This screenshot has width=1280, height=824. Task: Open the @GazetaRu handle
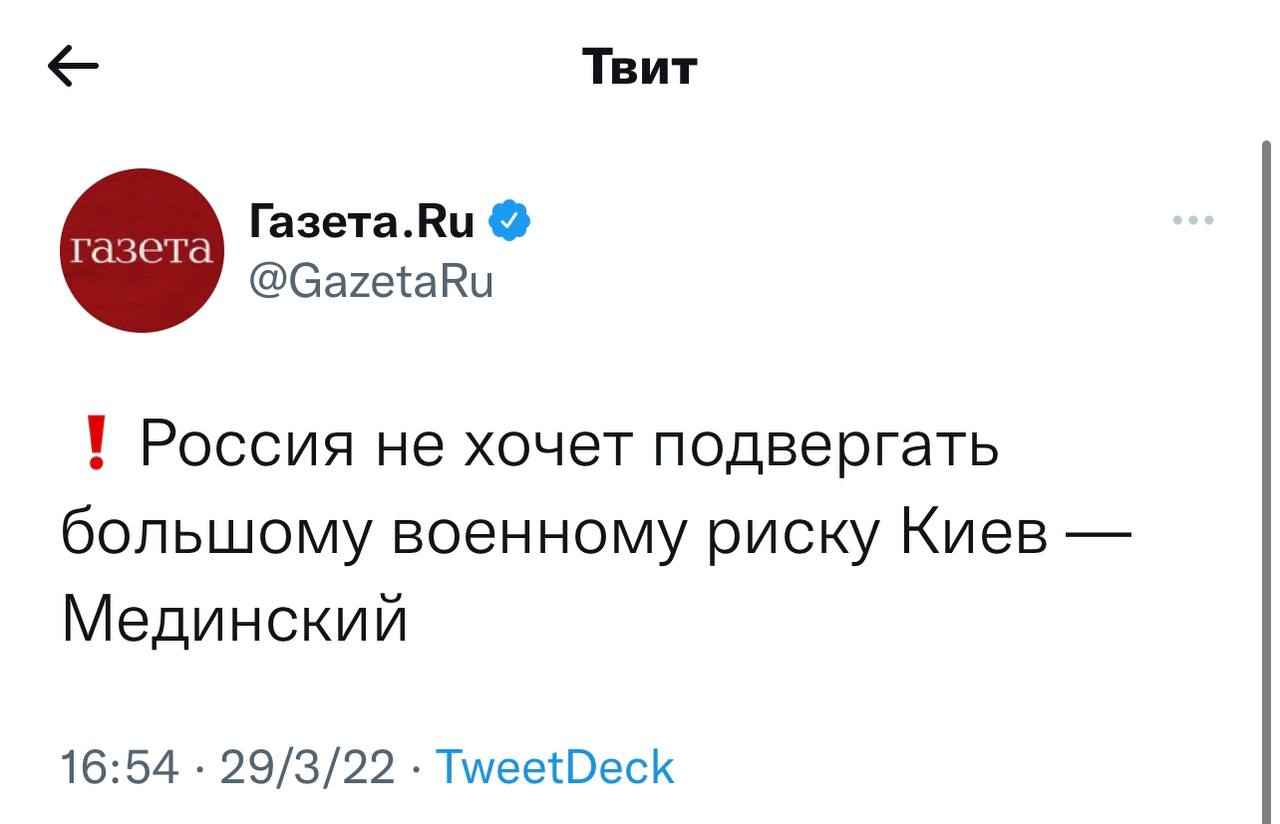pos(370,282)
